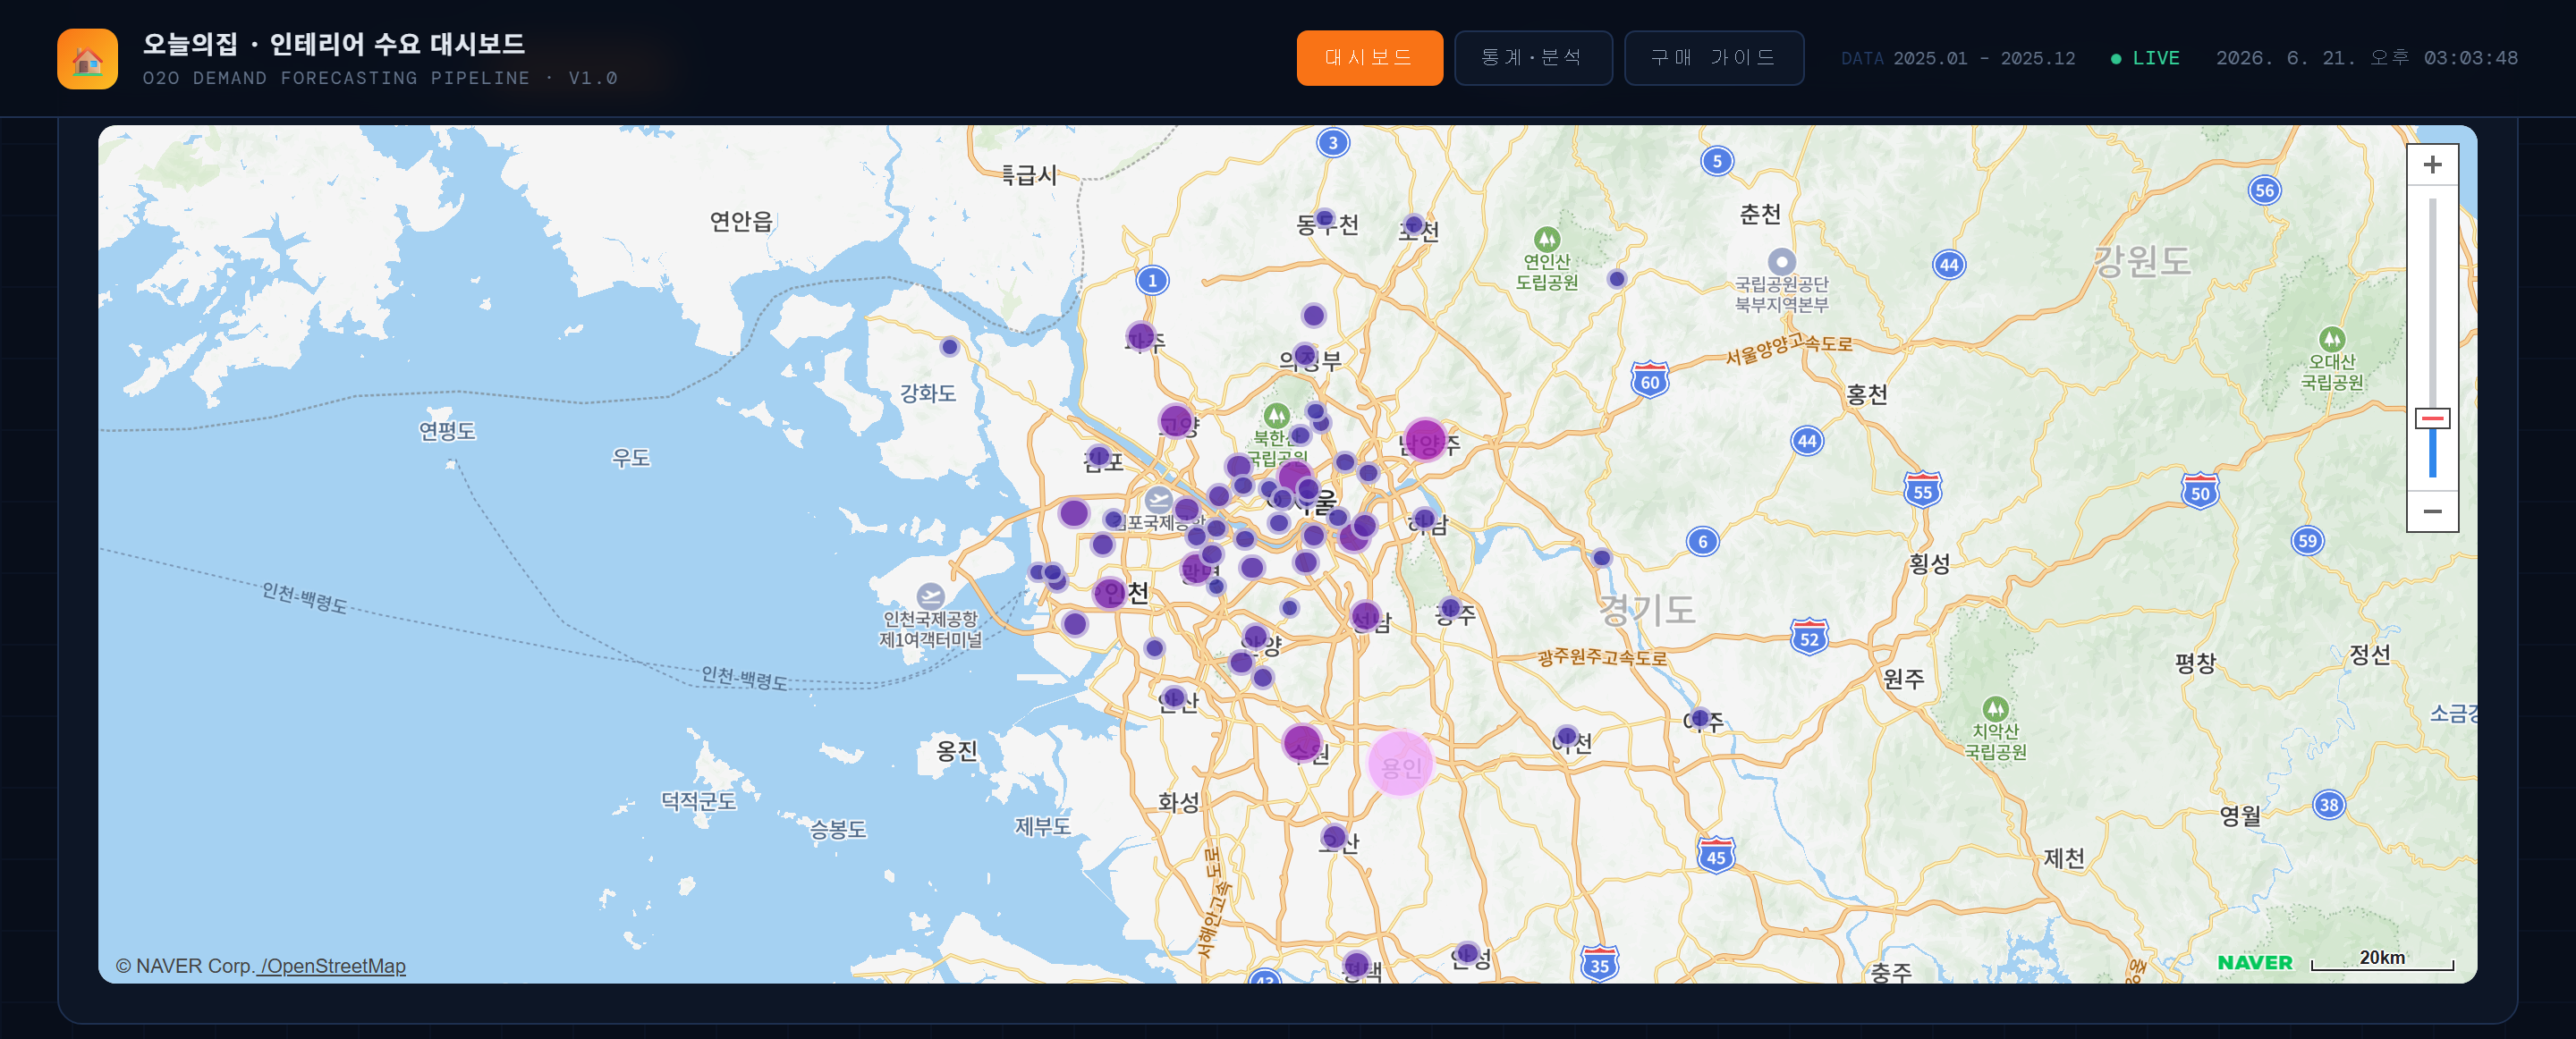Click the 춘천 city label
Screen dimensions: 2576x1039
1760,214
